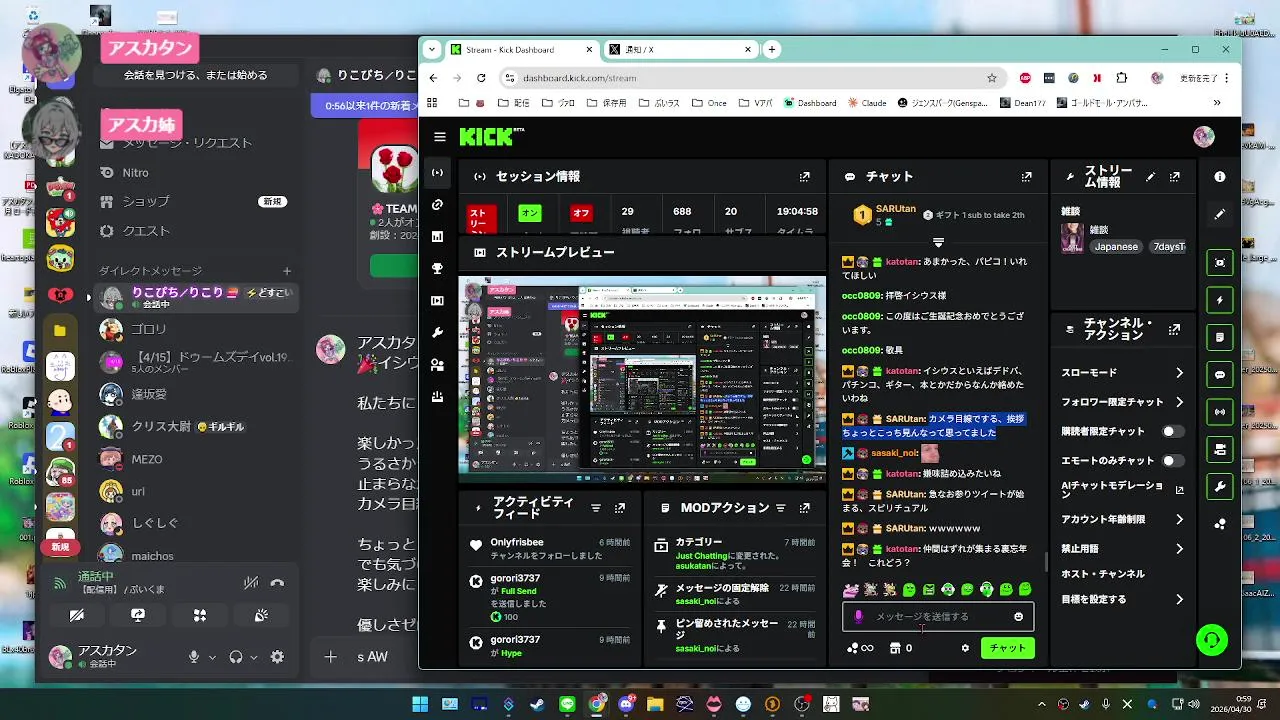This screenshot has height=720, width=1280.
Task: Open a new Chrome tab
Action: [772, 49]
